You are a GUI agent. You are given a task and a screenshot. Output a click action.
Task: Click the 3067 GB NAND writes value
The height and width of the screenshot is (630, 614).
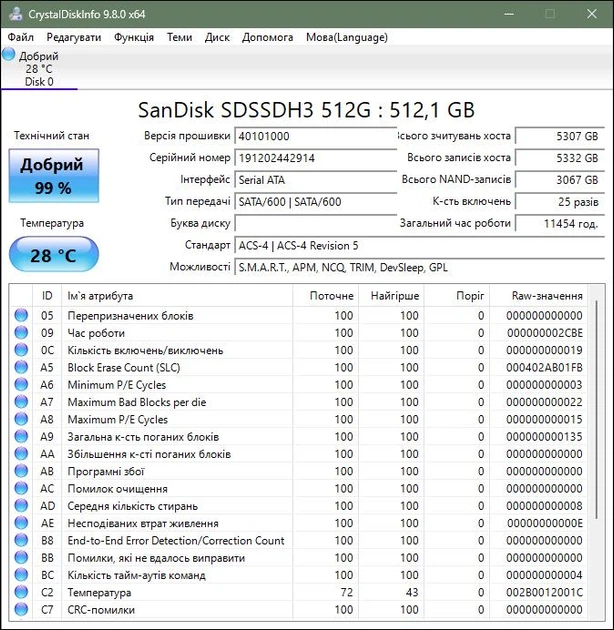[560, 180]
